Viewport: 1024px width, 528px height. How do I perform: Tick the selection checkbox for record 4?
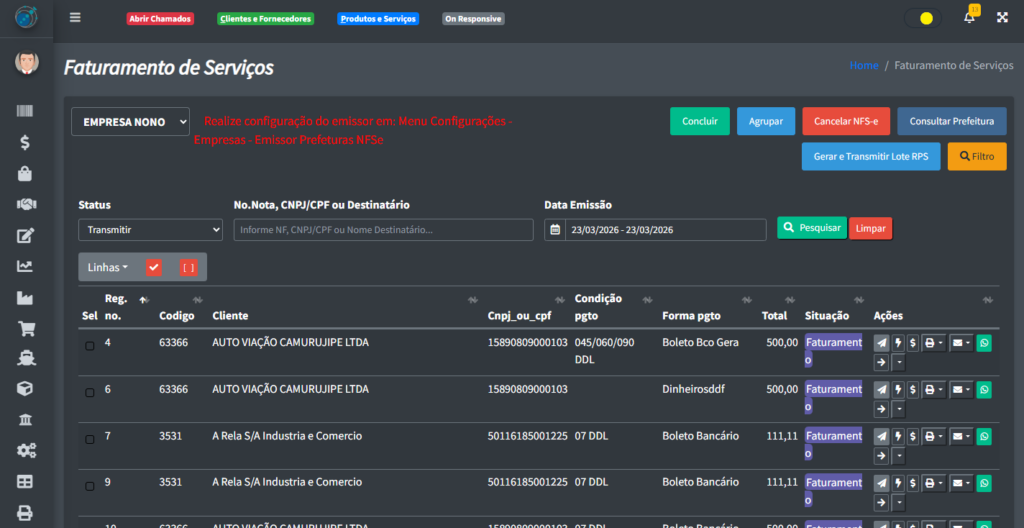click(89, 346)
